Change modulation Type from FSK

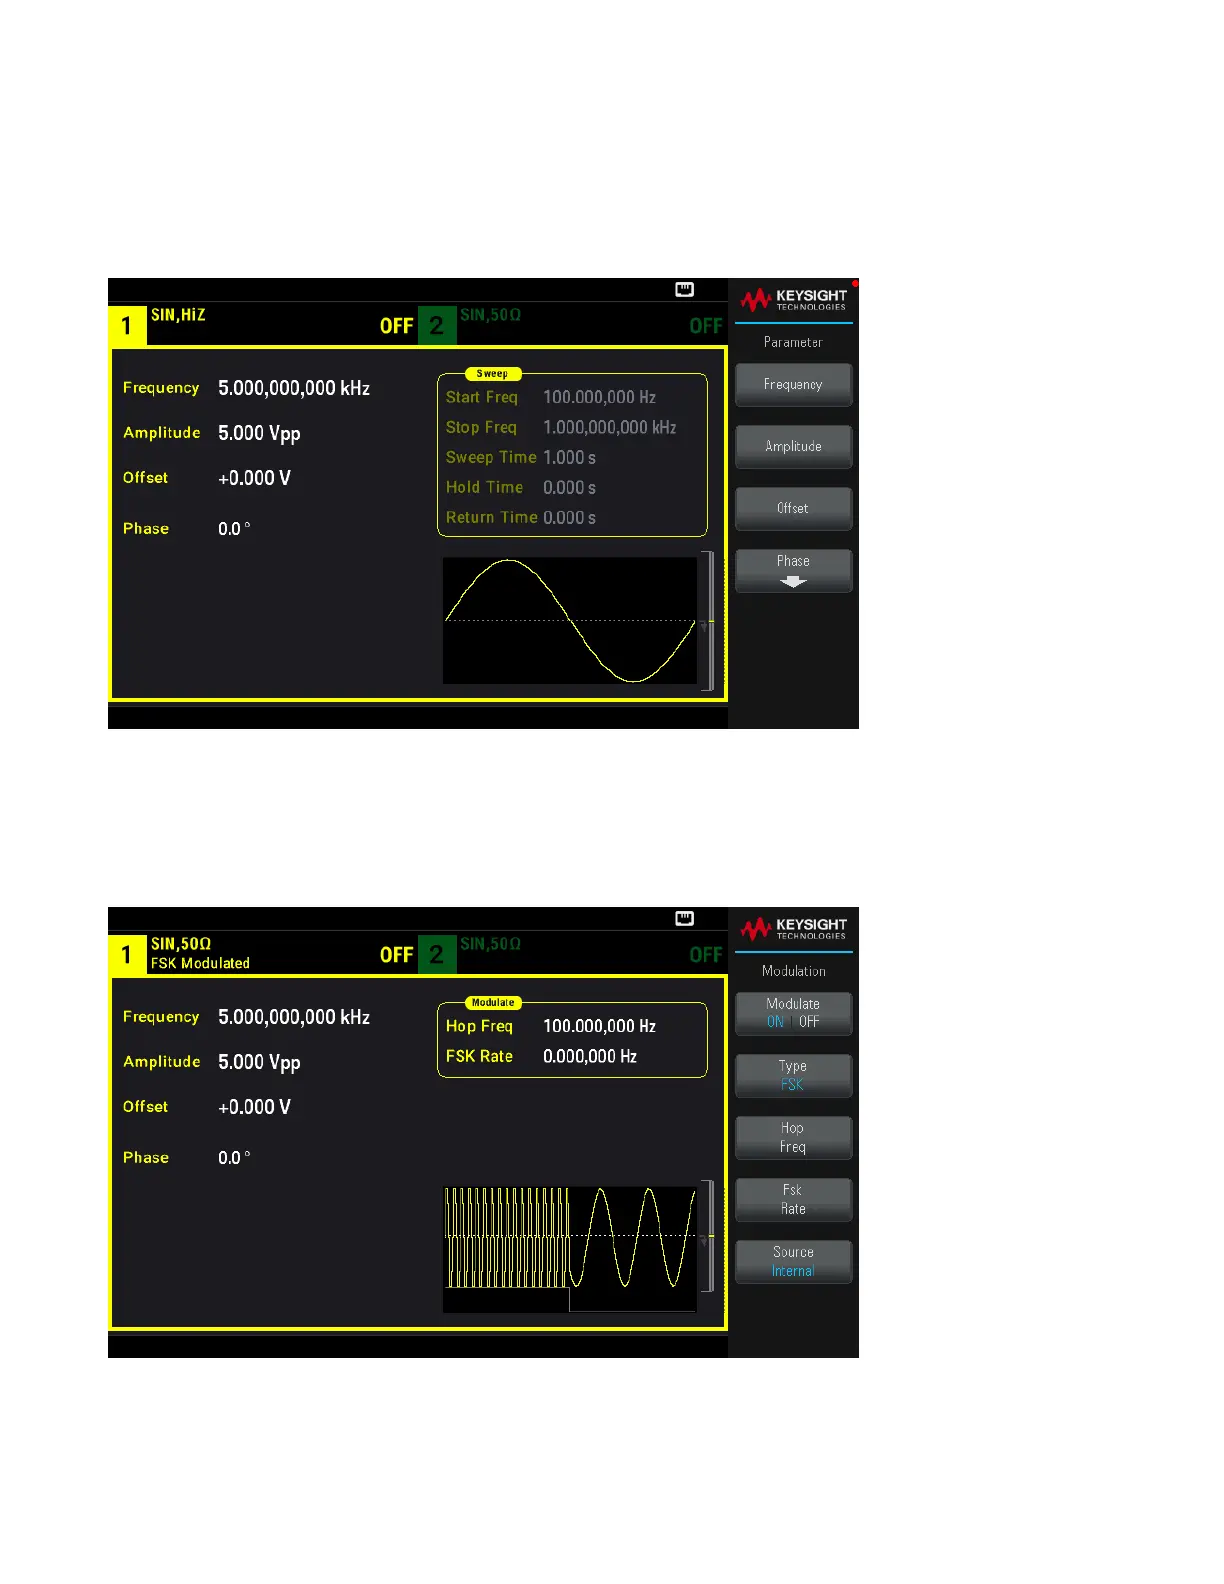tap(793, 1075)
